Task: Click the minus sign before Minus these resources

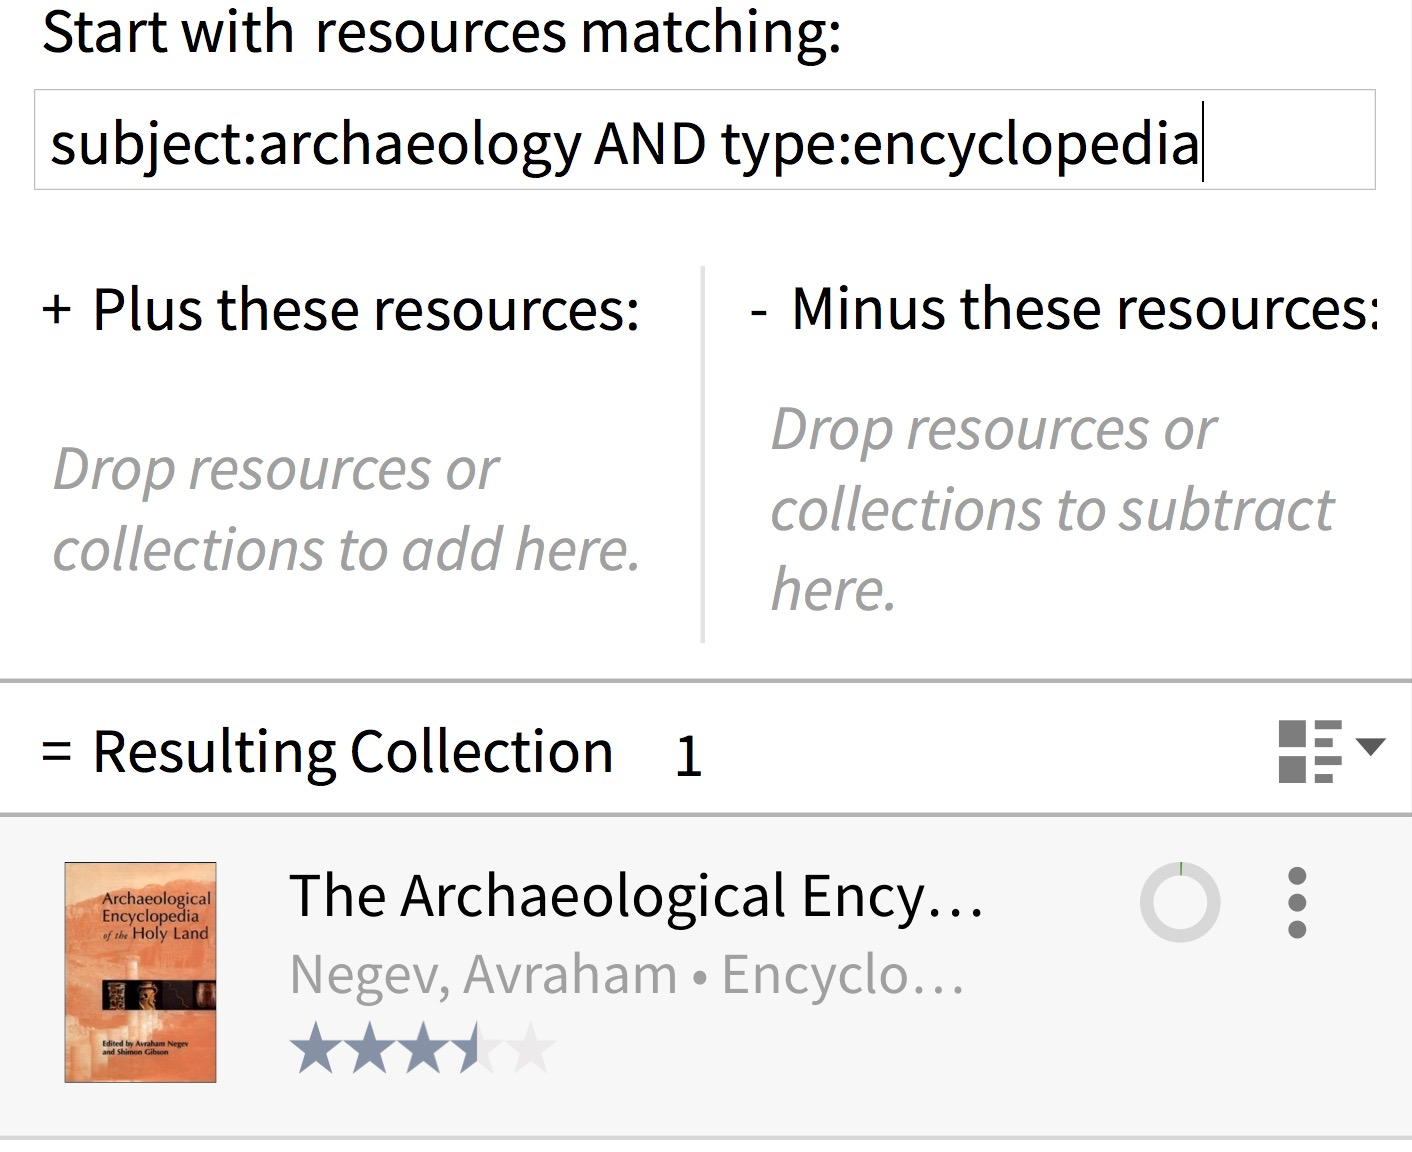Action: [759, 312]
